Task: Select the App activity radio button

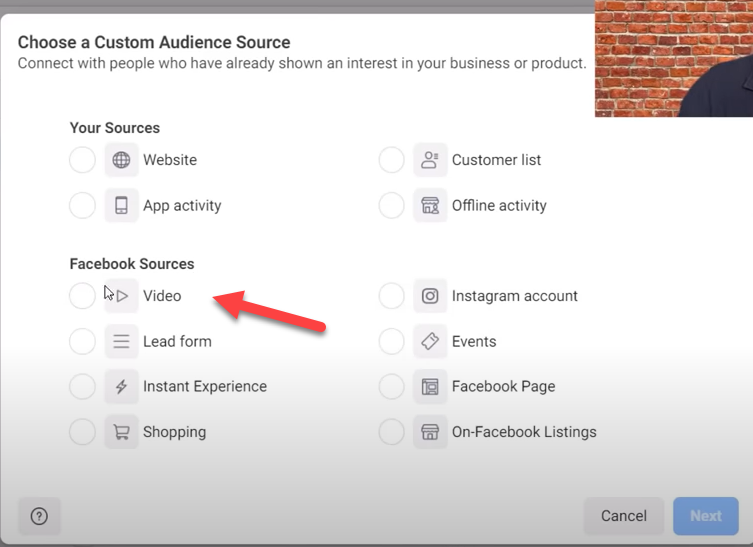Action: pos(83,206)
